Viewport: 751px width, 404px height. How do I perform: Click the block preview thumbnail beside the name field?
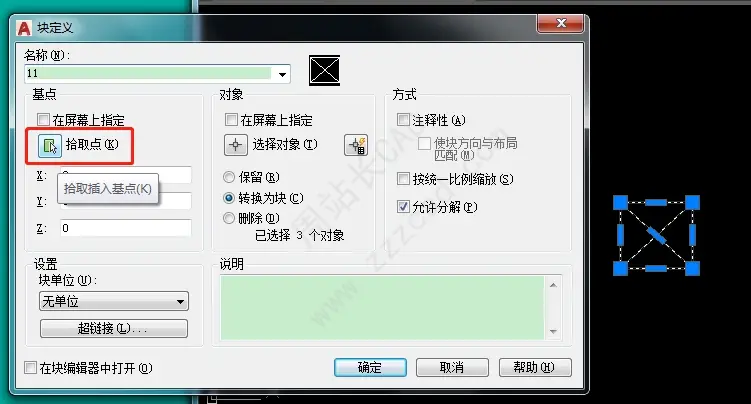(x=324, y=70)
